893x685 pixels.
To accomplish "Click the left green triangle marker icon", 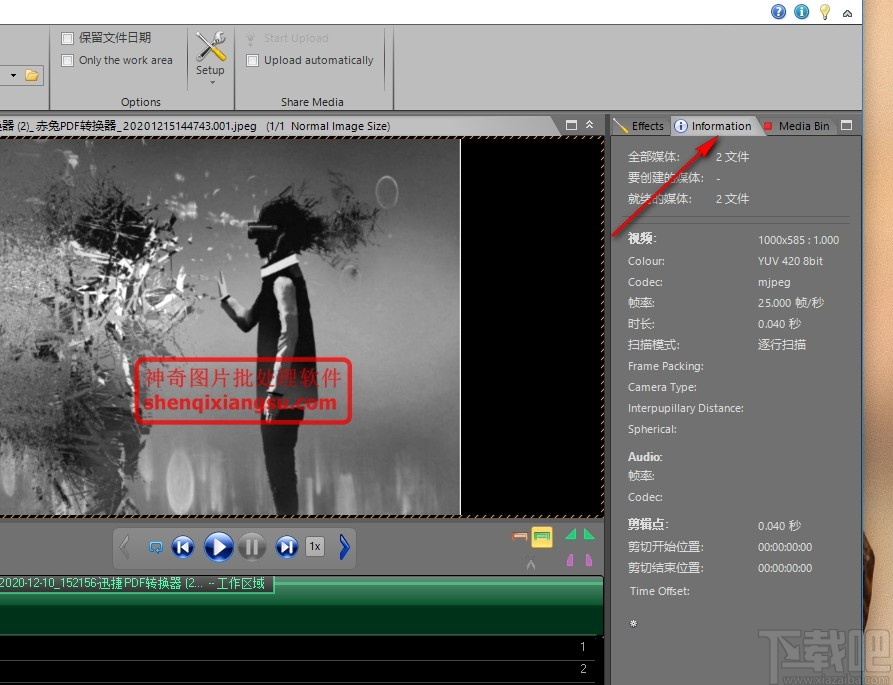I will tap(571, 534).
